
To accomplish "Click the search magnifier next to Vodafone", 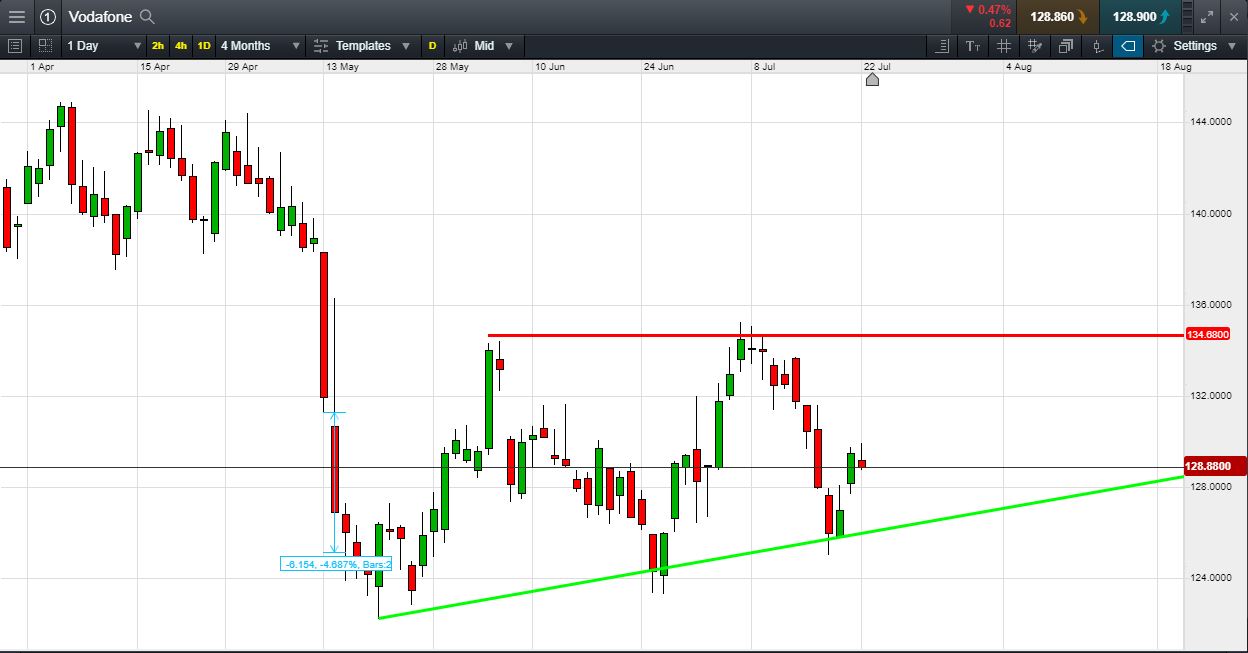I will pos(147,16).
